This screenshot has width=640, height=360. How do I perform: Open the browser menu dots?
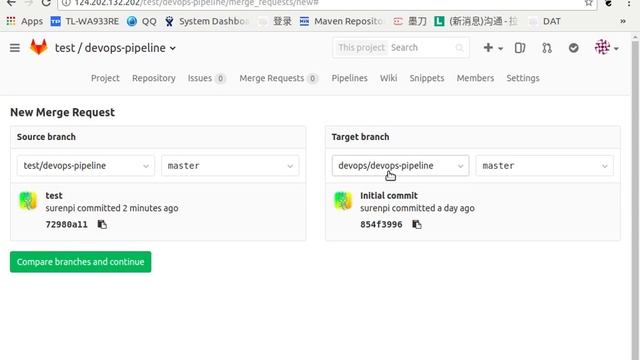pyautogui.click(x=629, y=3)
